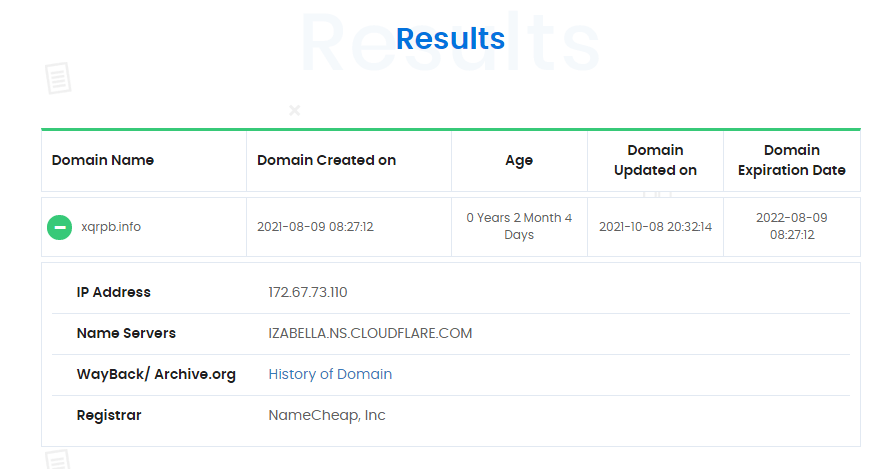This screenshot has height=469, width=885.
Task: Click the blue Results heading
Action: click(450, 38)
